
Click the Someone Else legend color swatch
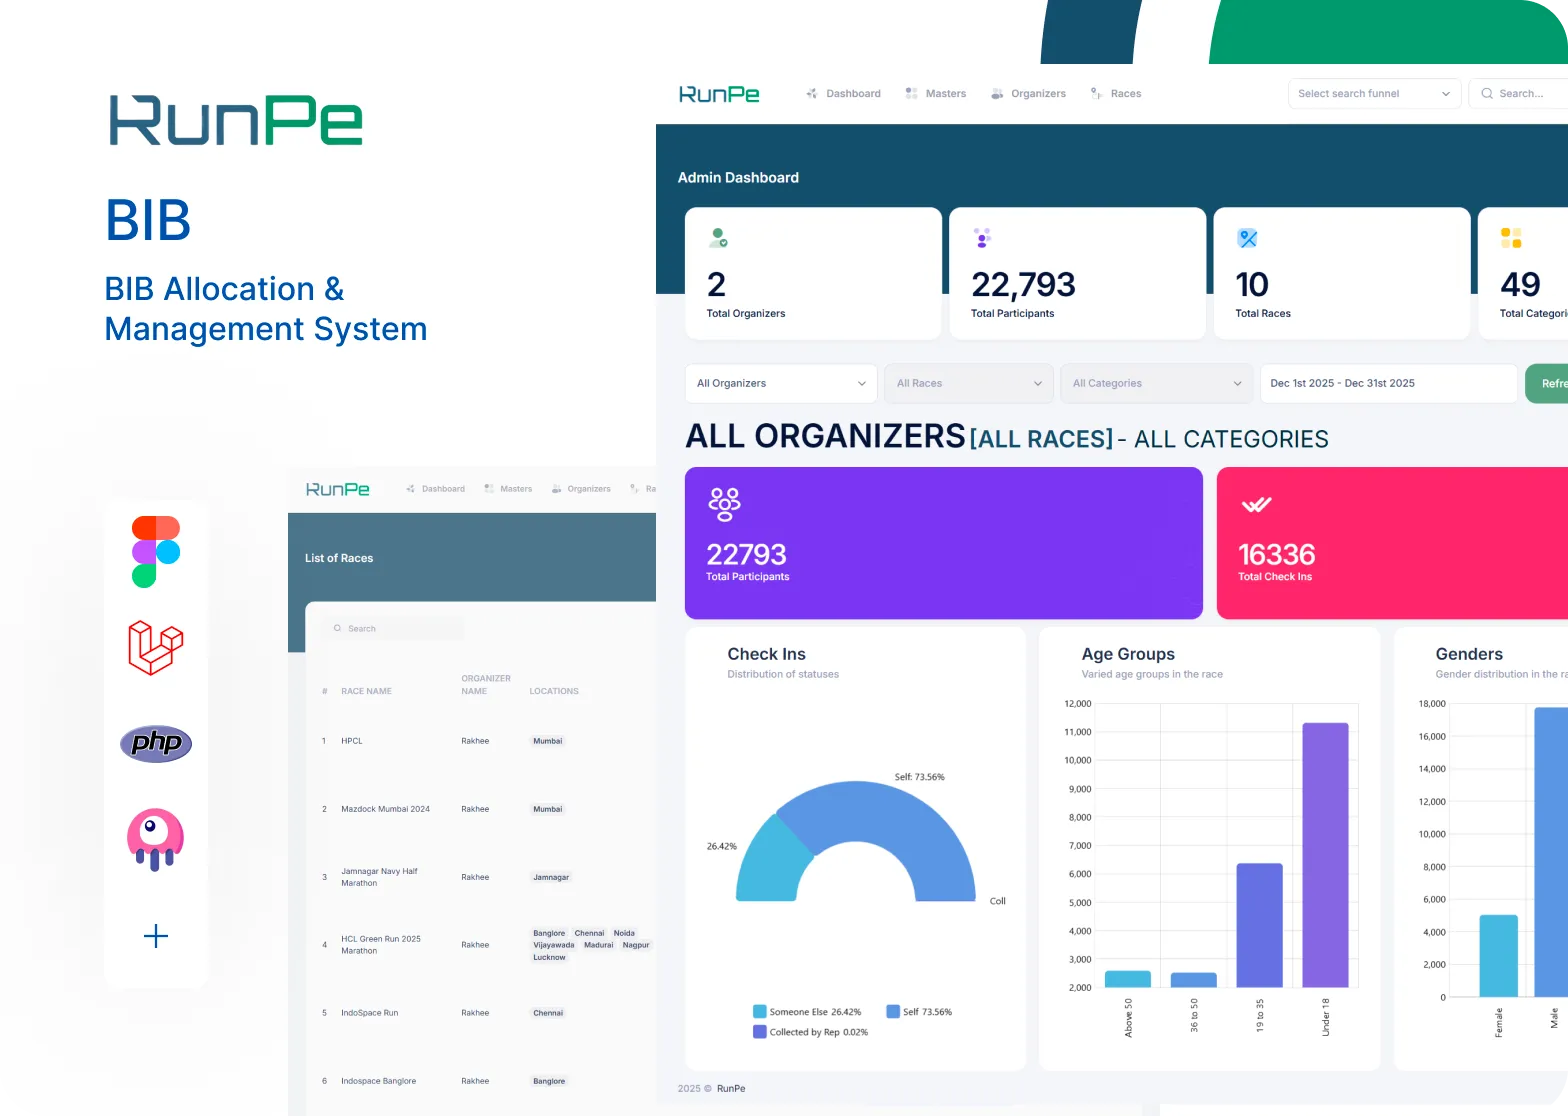point(760,1012)
